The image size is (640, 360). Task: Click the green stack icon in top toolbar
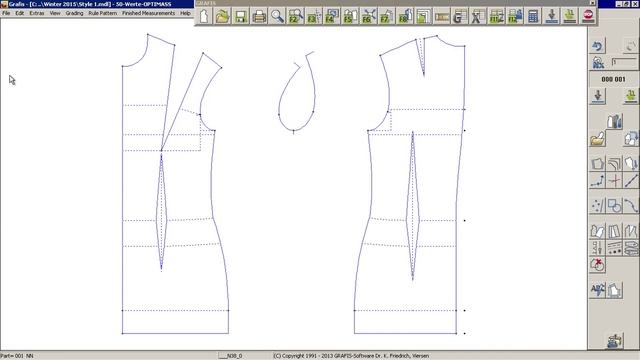570,16
